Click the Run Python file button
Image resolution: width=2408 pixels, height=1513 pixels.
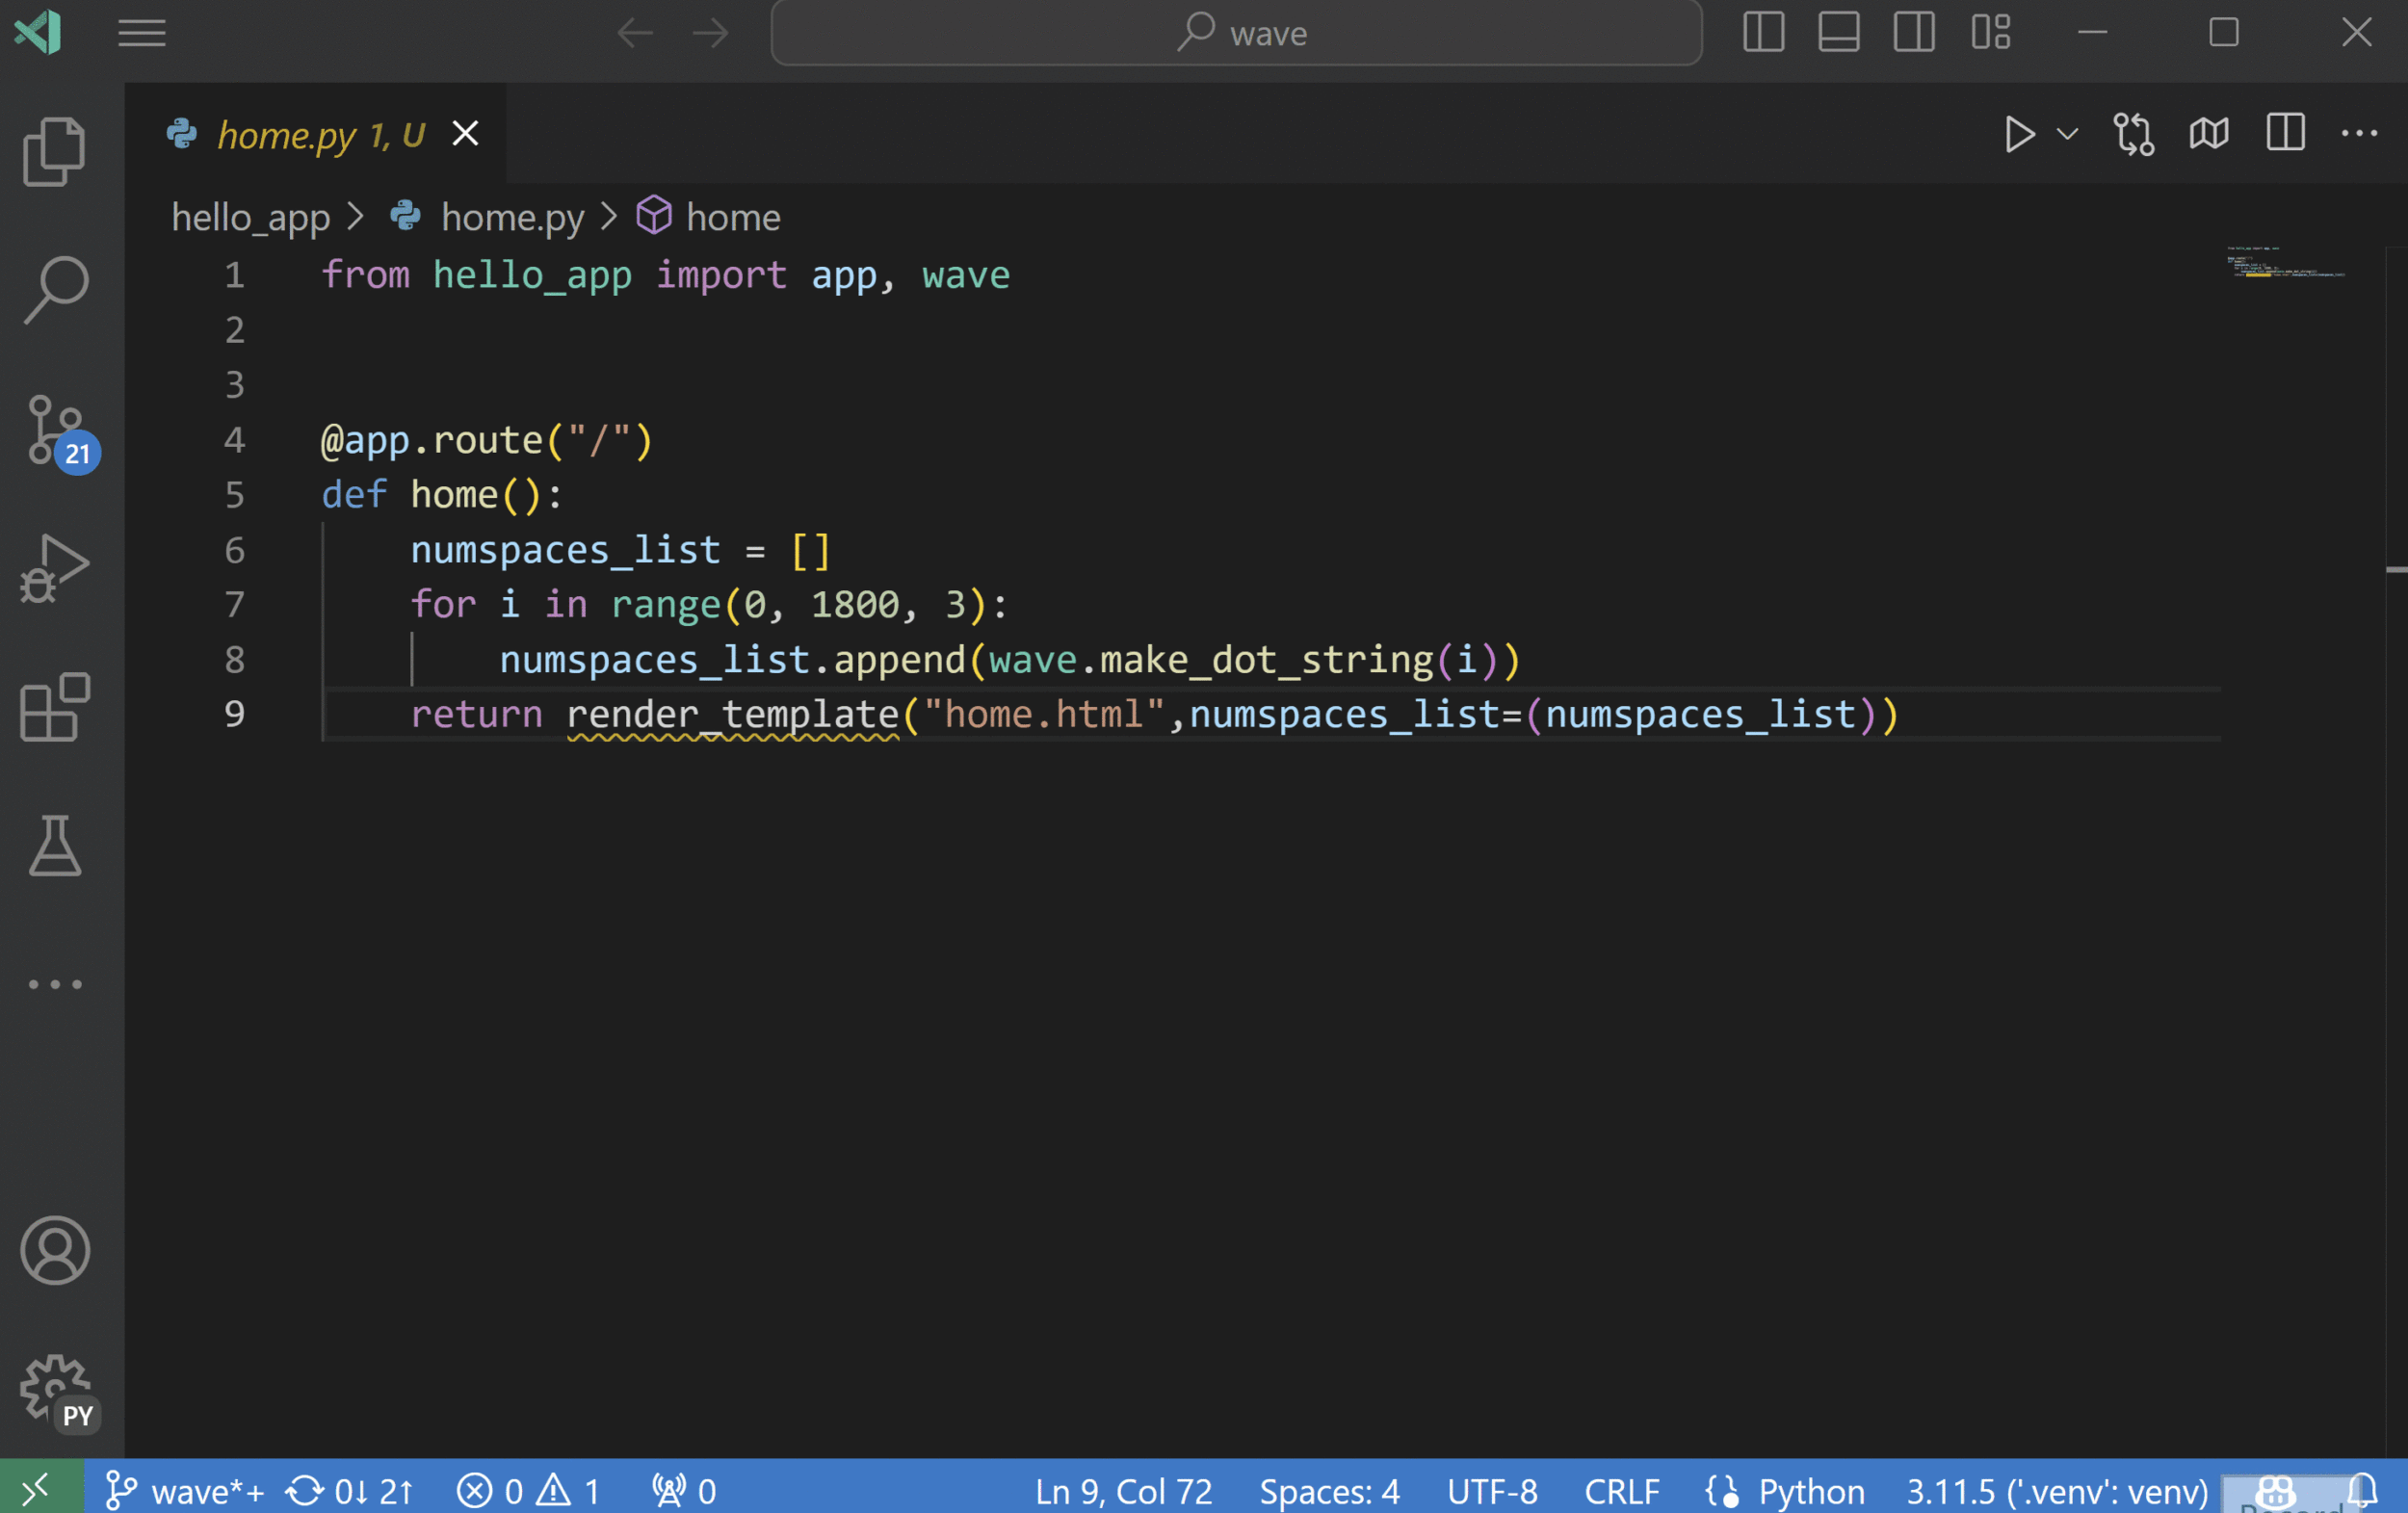coord(2021,134)
